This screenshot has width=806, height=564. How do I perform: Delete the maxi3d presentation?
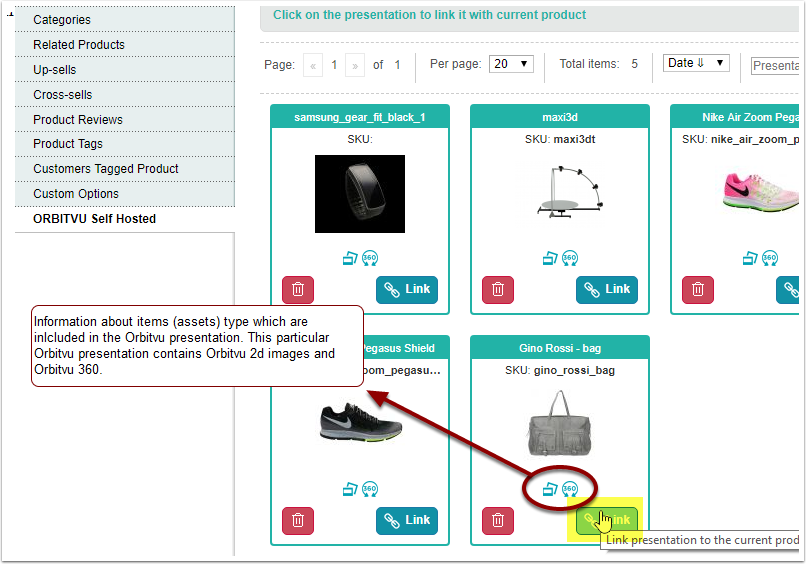click(x=498, y=289)
